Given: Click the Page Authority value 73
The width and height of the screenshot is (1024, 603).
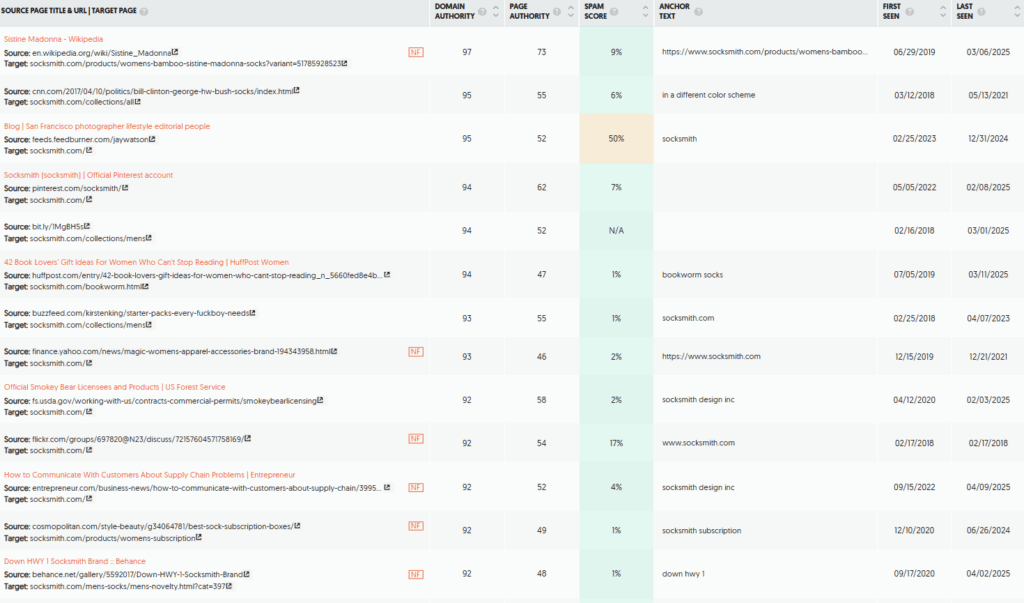Looking at the screenshot, I should (x=541, y=52).
